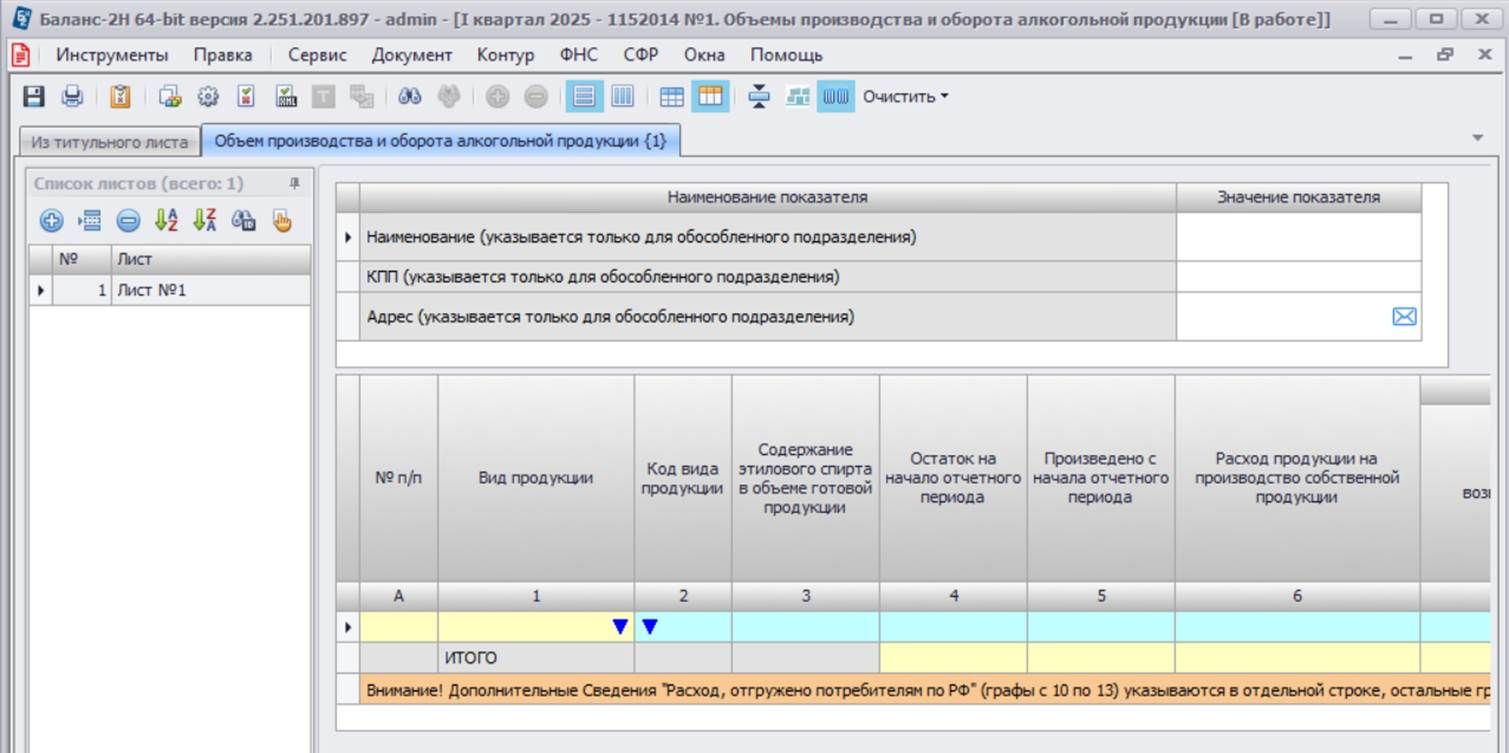Toggle horizontal row layout toolbar button
Screen dimensions: 1509x753
tap(584, 96)
